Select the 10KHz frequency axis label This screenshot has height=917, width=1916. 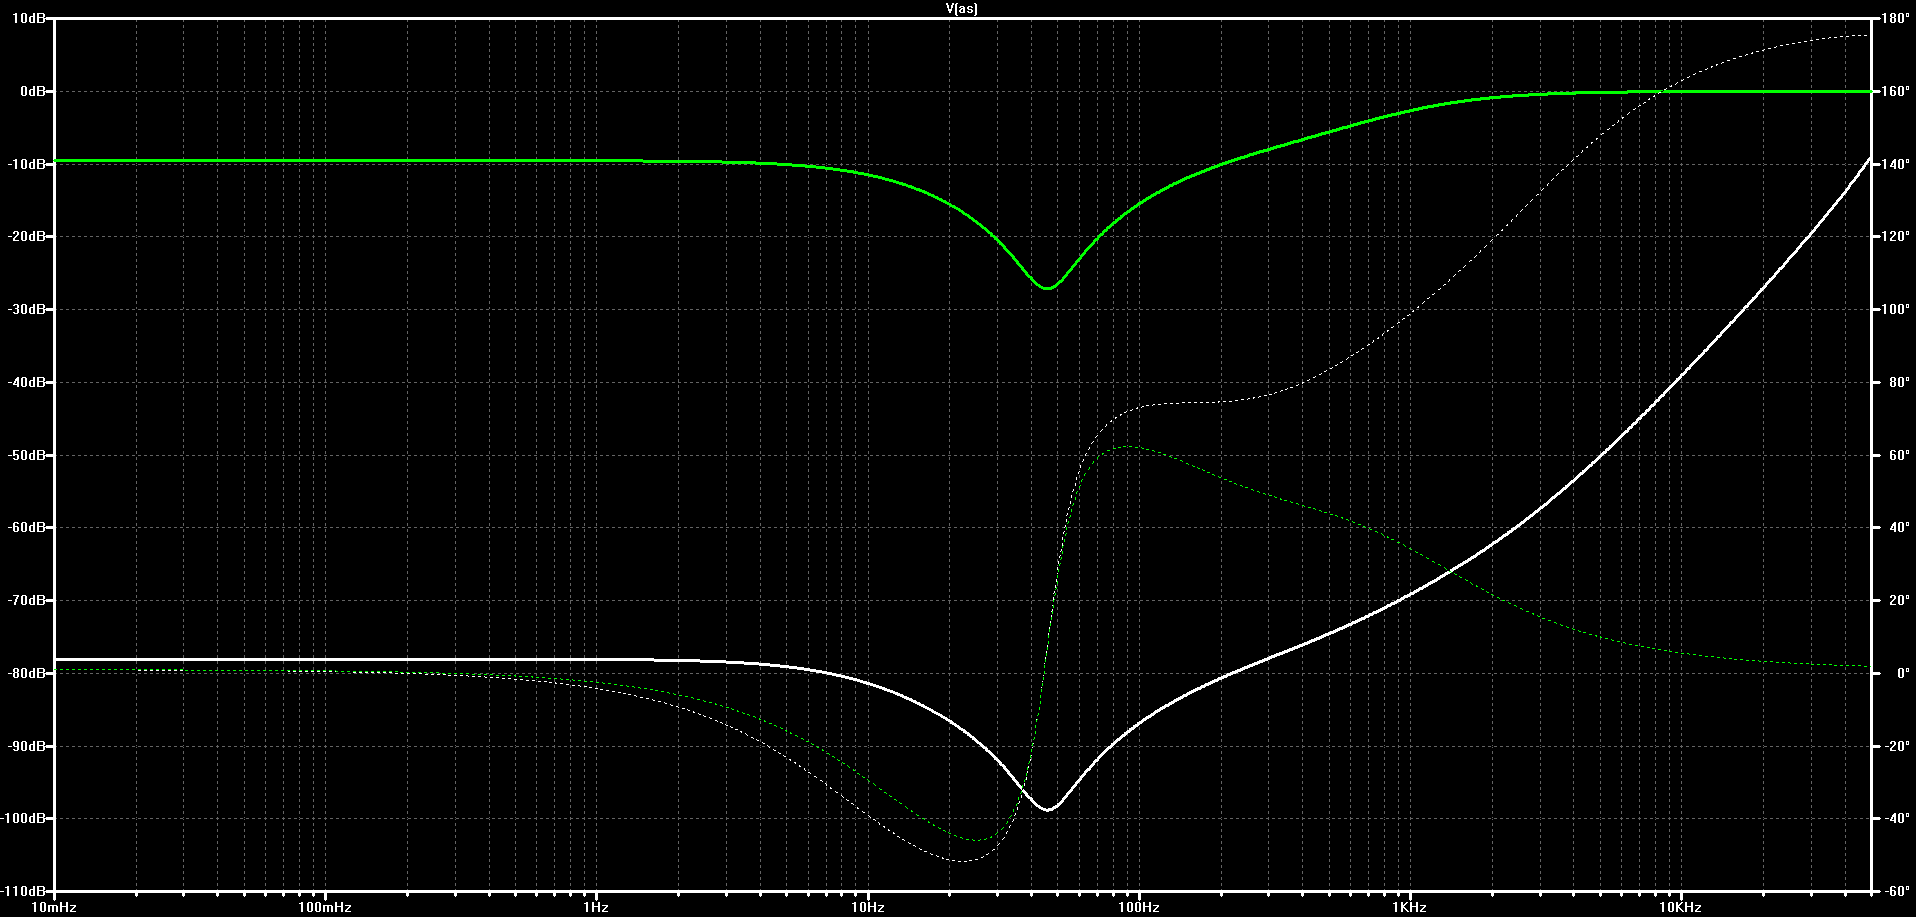(1681, 908)
